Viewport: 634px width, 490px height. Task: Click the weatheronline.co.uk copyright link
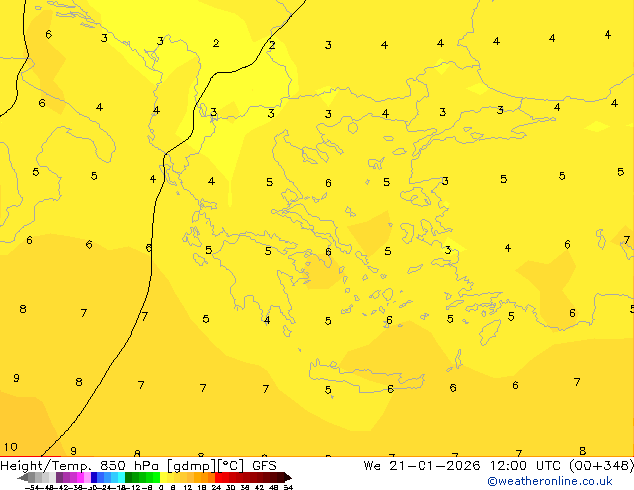tap(550, 481)
